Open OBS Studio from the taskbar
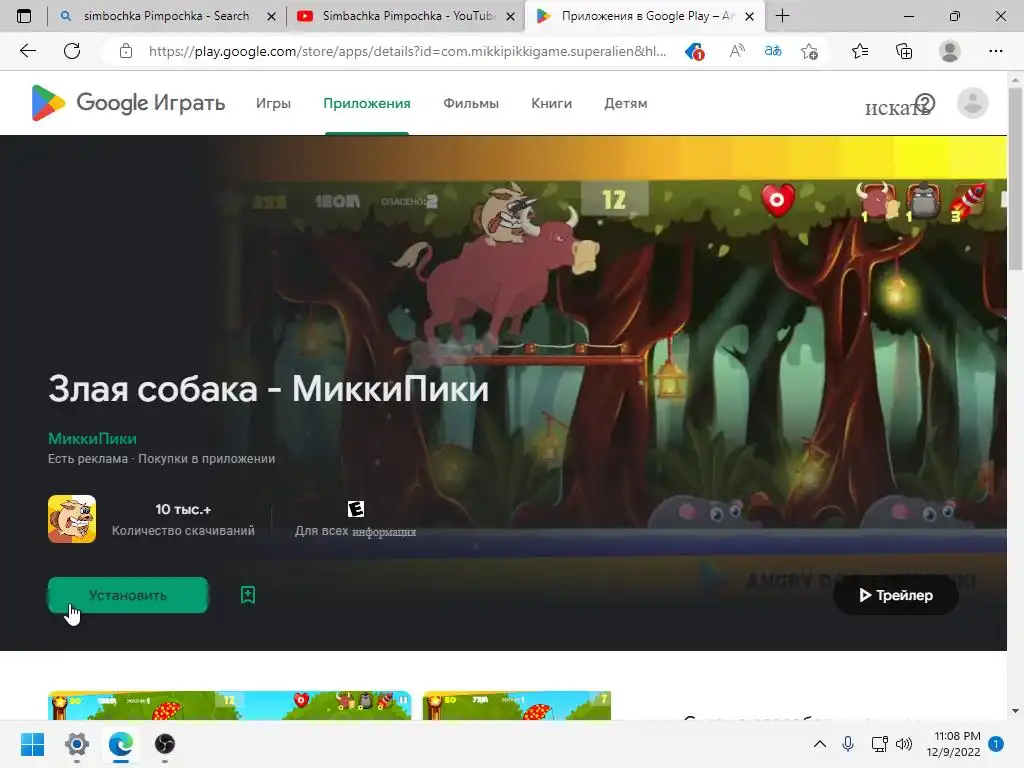 coord(165,744)
